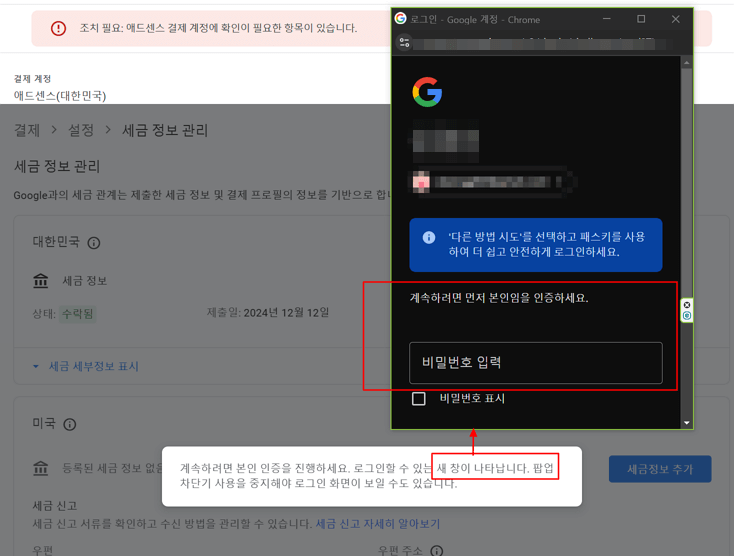
Task: Click the 세금 정보 관리 breadcrumb
Action: click(x=165, y=130)
